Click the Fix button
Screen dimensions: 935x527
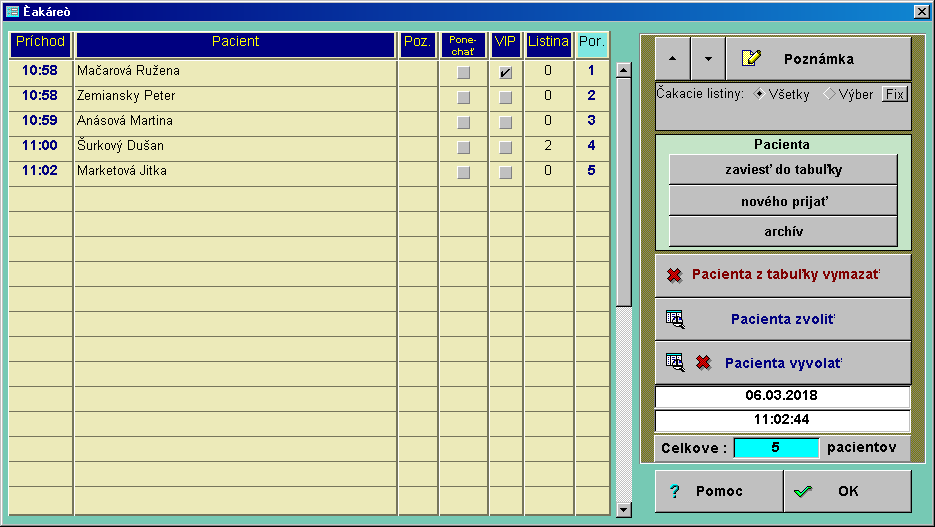[x=894, y=94]
